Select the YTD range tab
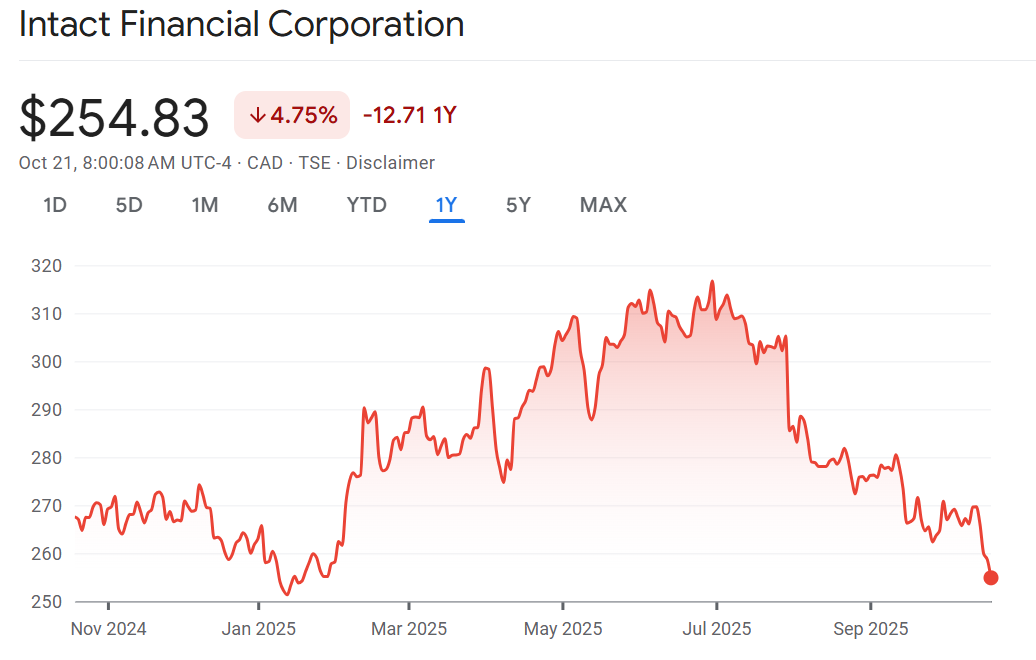 (x=366, y=205)
